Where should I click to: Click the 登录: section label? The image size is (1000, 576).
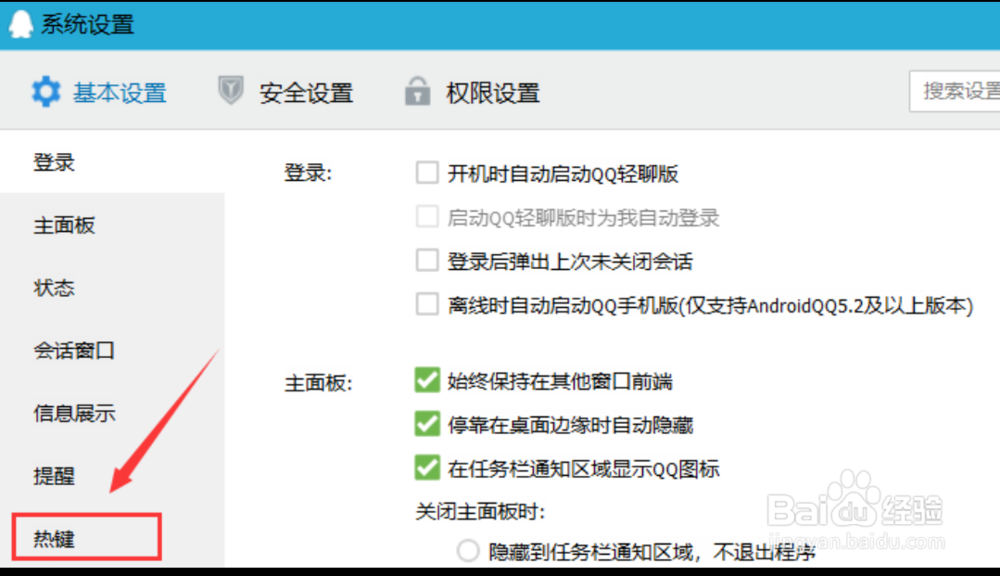[308, 173]
